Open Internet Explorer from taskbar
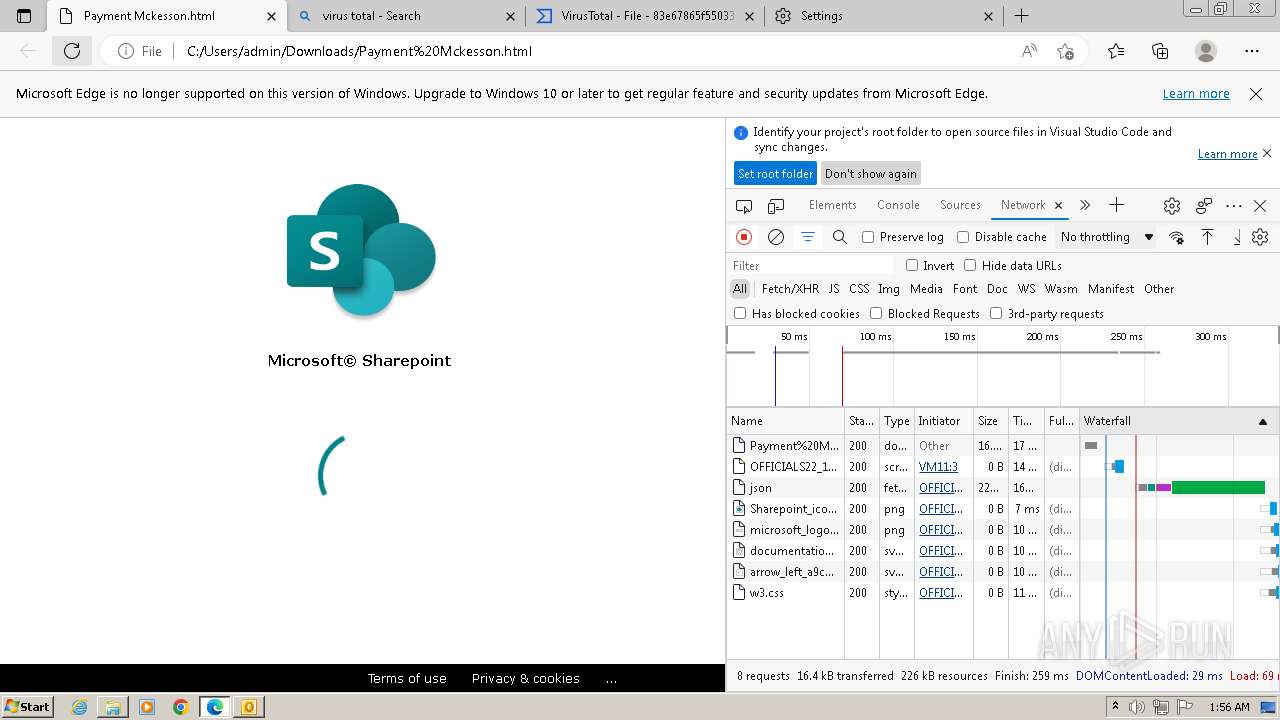The width and height of the screenshot is (1280, 720). click(80, 707)
